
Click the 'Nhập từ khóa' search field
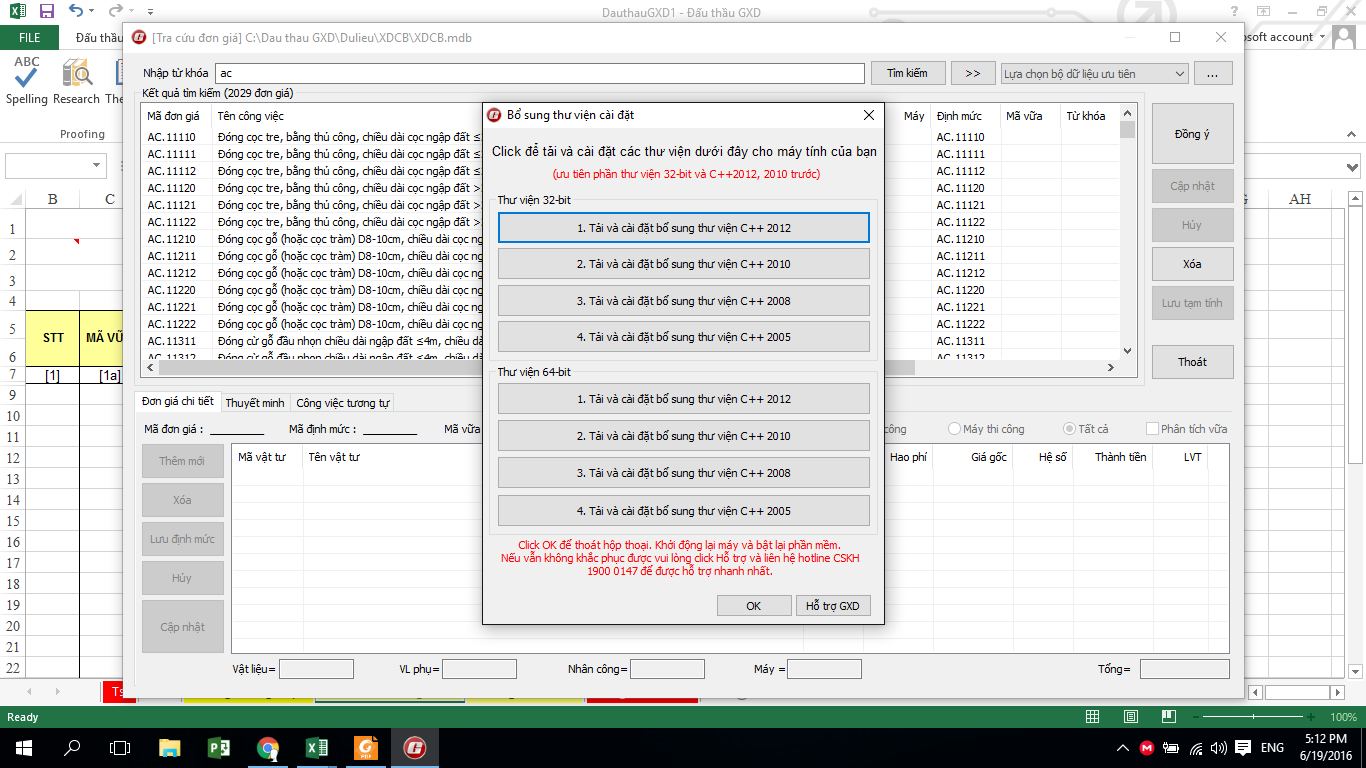coord(539,73)
